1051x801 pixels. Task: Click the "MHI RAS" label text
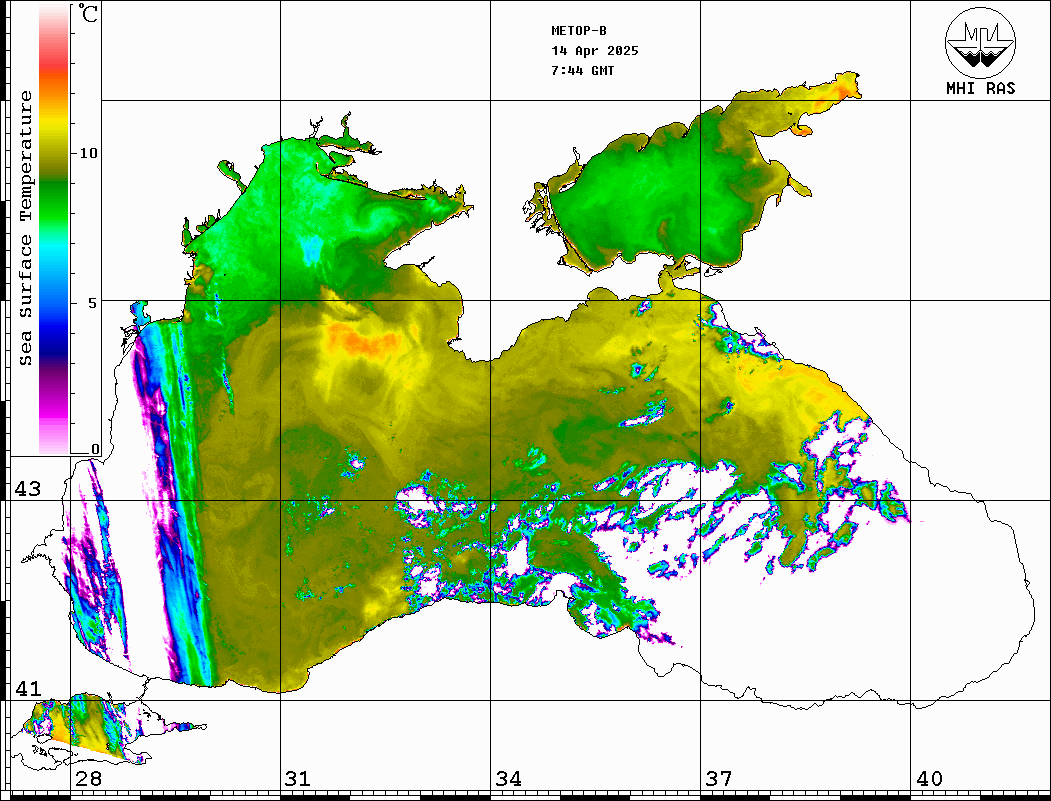click(981, 88)
